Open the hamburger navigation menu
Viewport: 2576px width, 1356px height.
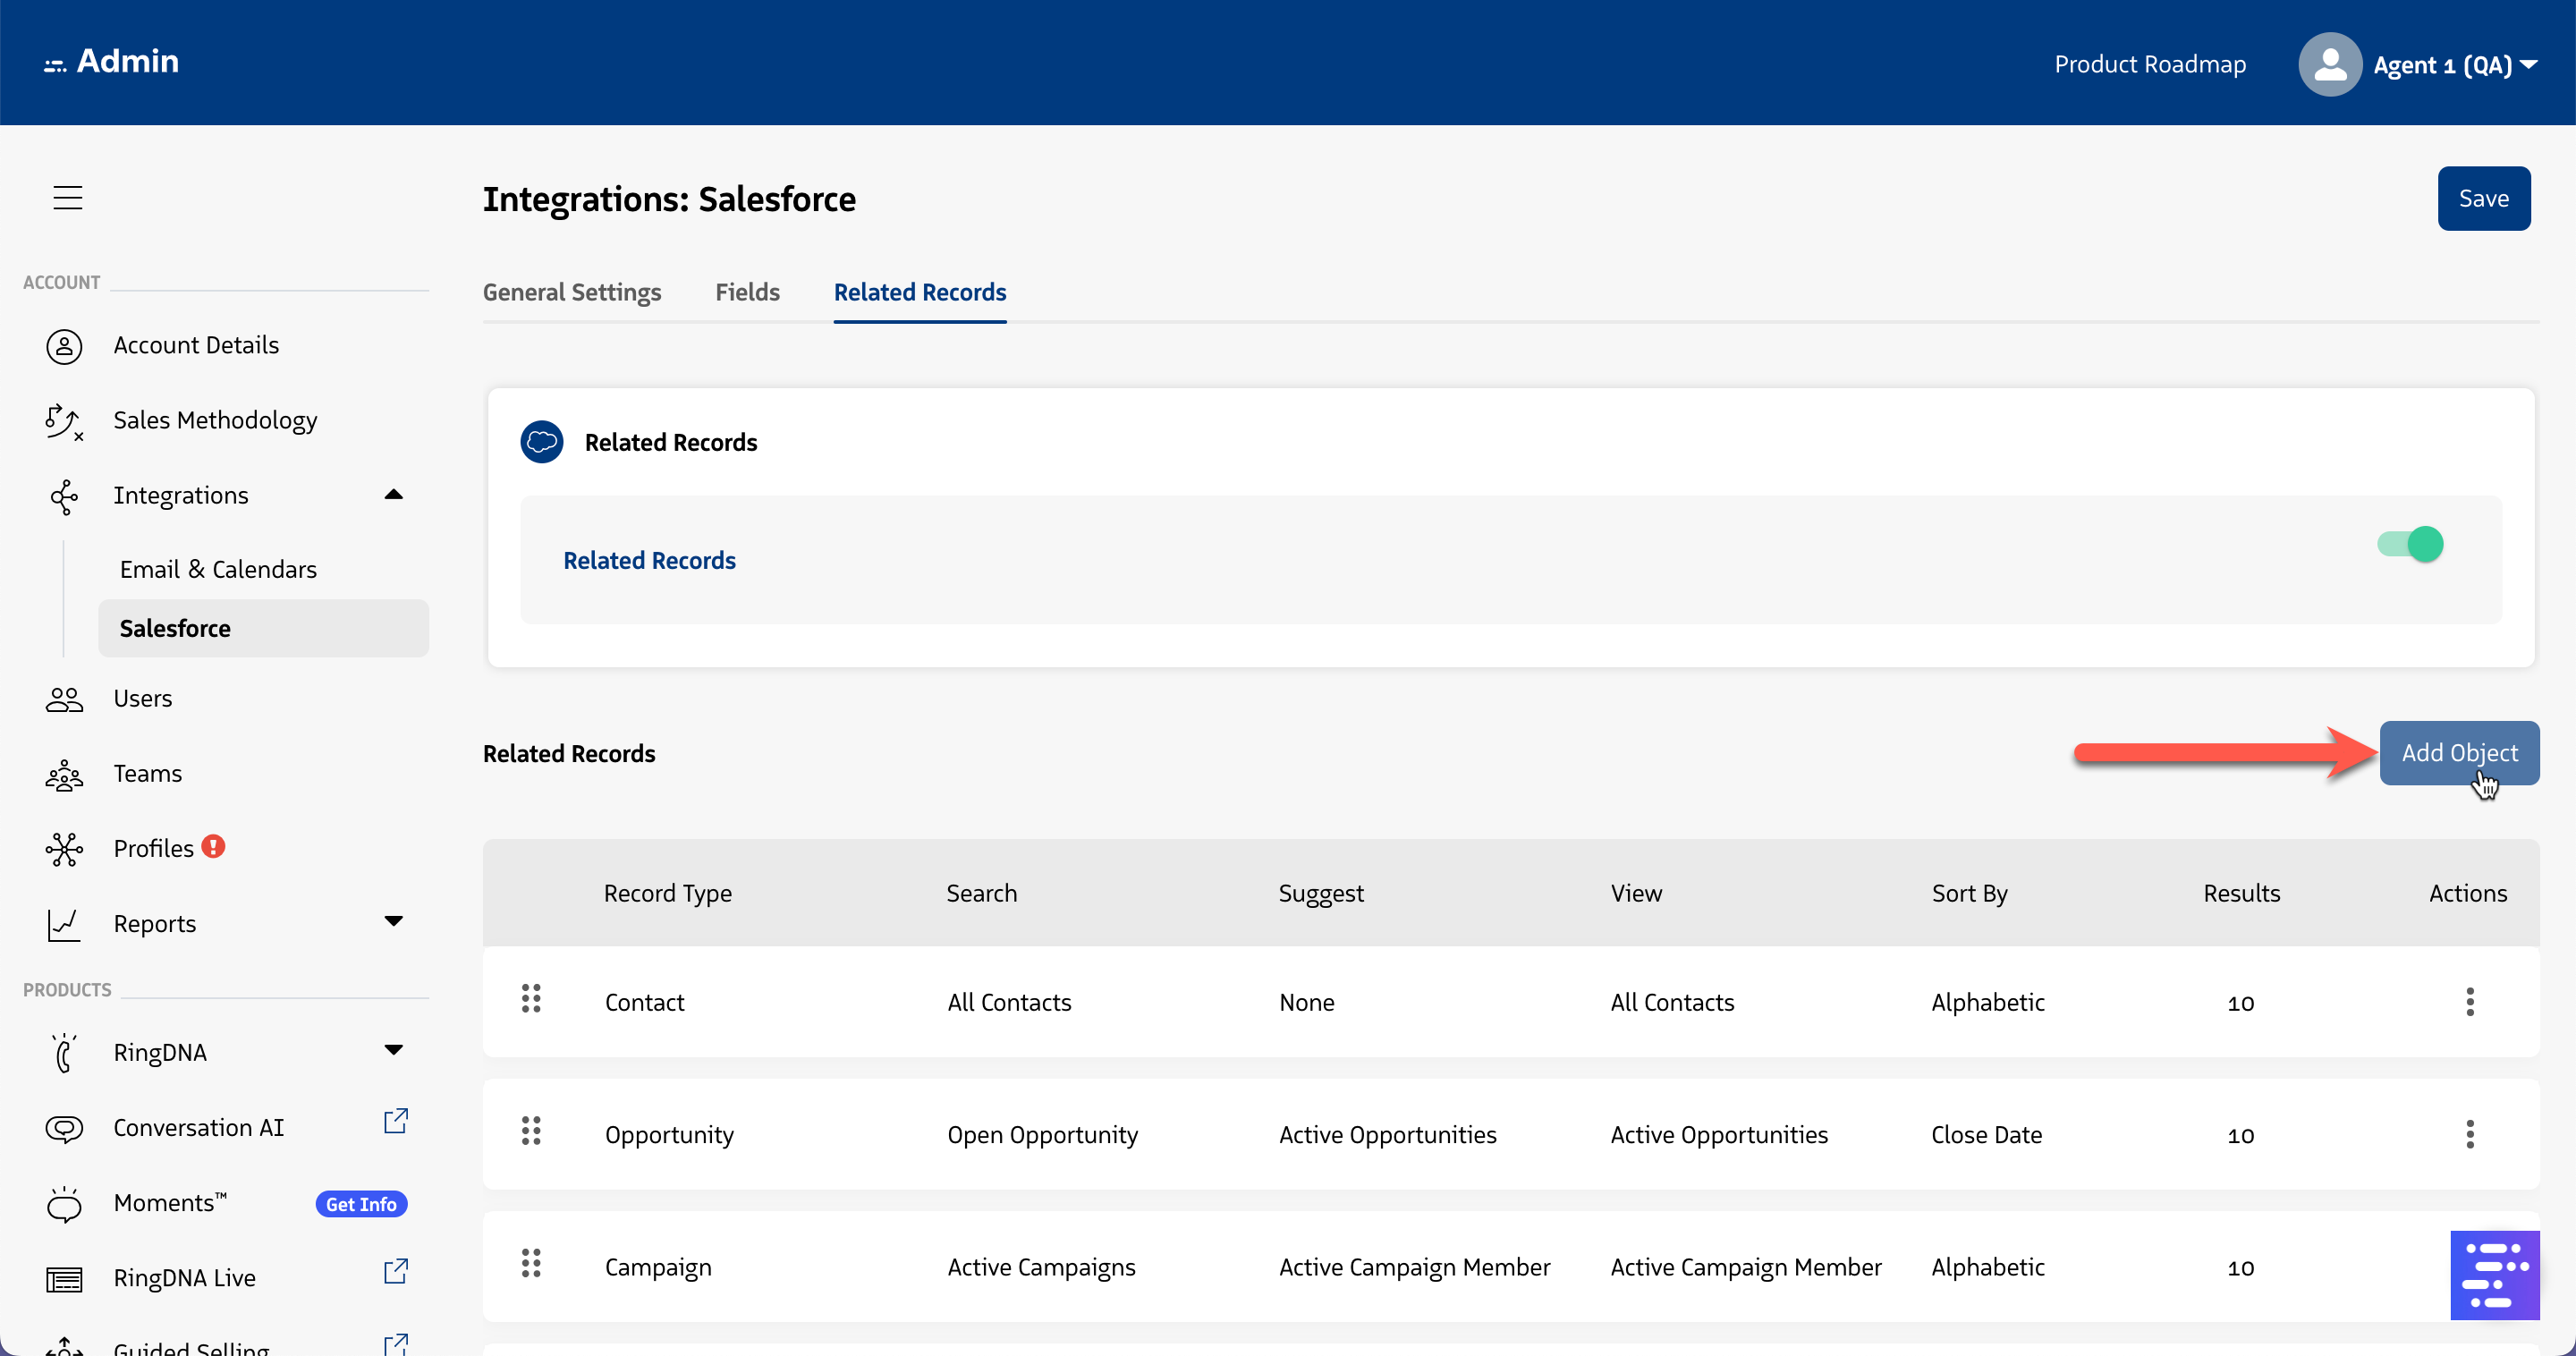point(67,197)
